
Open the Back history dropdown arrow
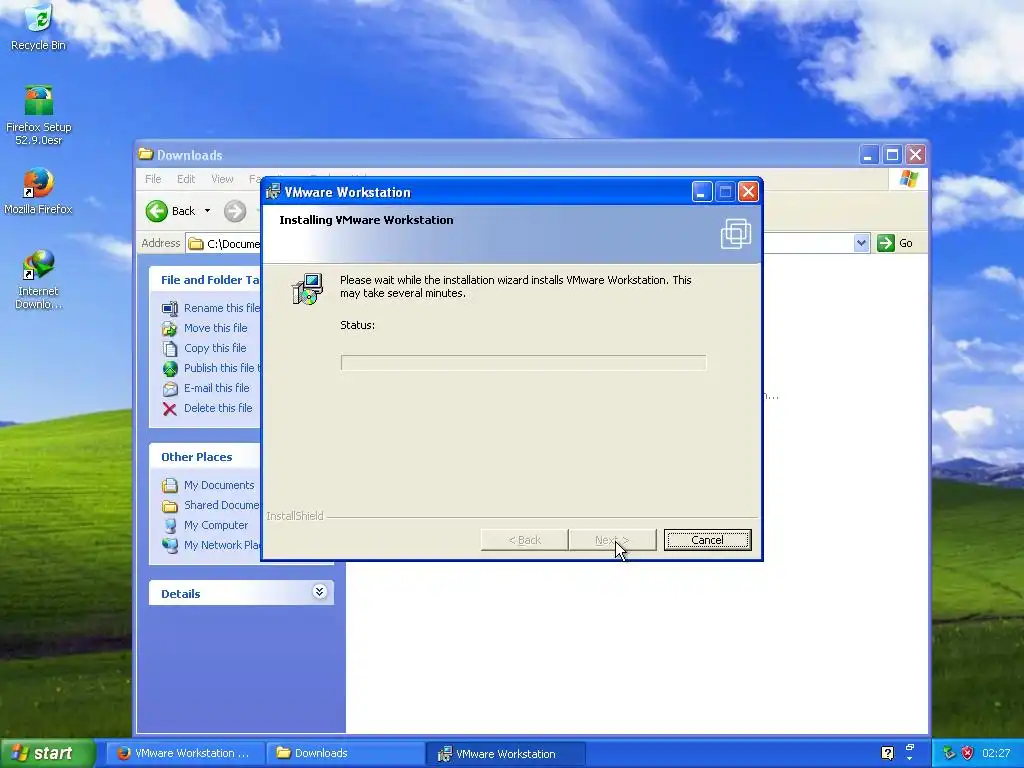[207, 211]
